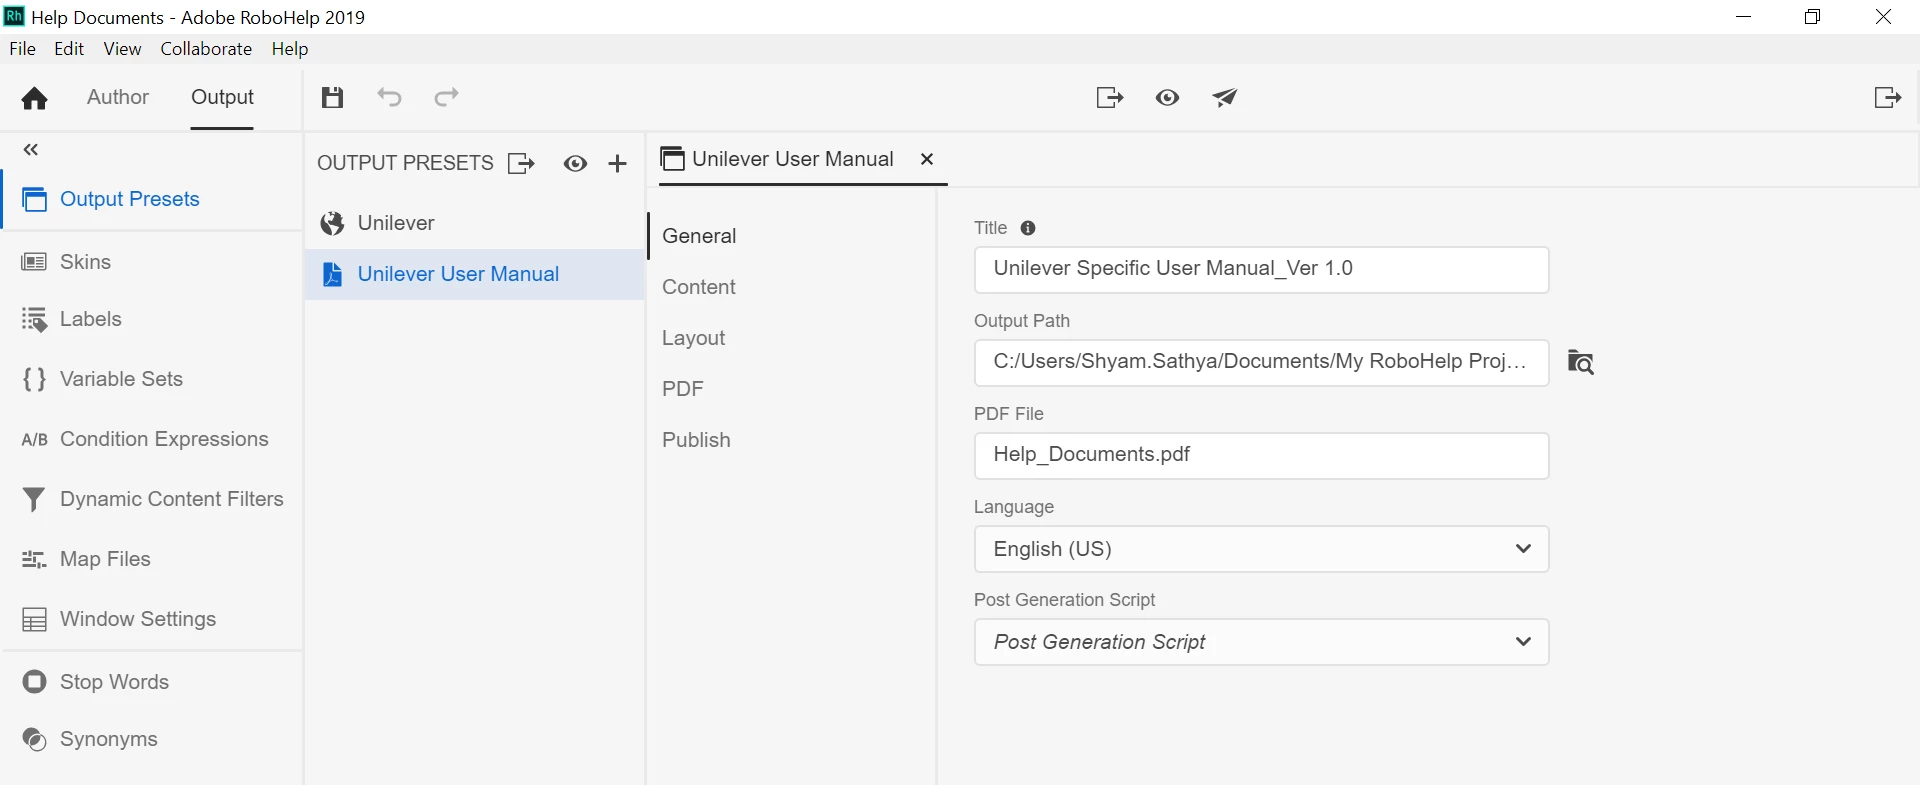Screen dimensions: 1920x785
Task: Open Variable Sets section
Action: (152, 379)
